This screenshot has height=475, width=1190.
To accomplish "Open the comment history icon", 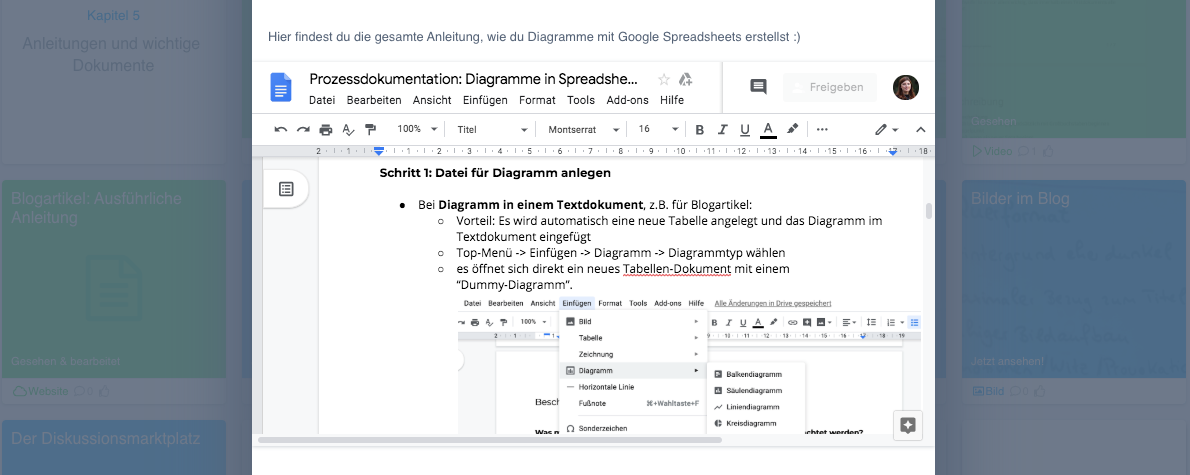I will tap(758, 87).
